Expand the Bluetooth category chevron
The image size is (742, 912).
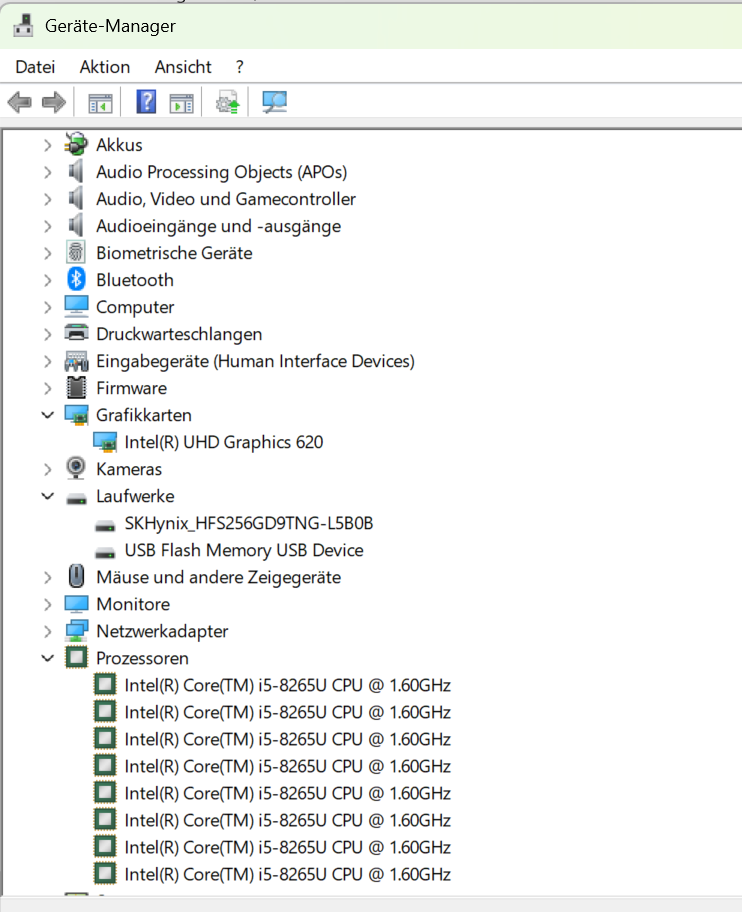pyautogui.click(x=47, y=280)
